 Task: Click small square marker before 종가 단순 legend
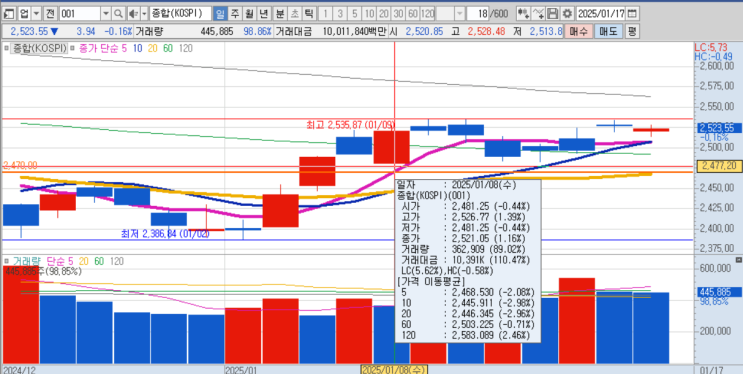[x=72, y=48]
